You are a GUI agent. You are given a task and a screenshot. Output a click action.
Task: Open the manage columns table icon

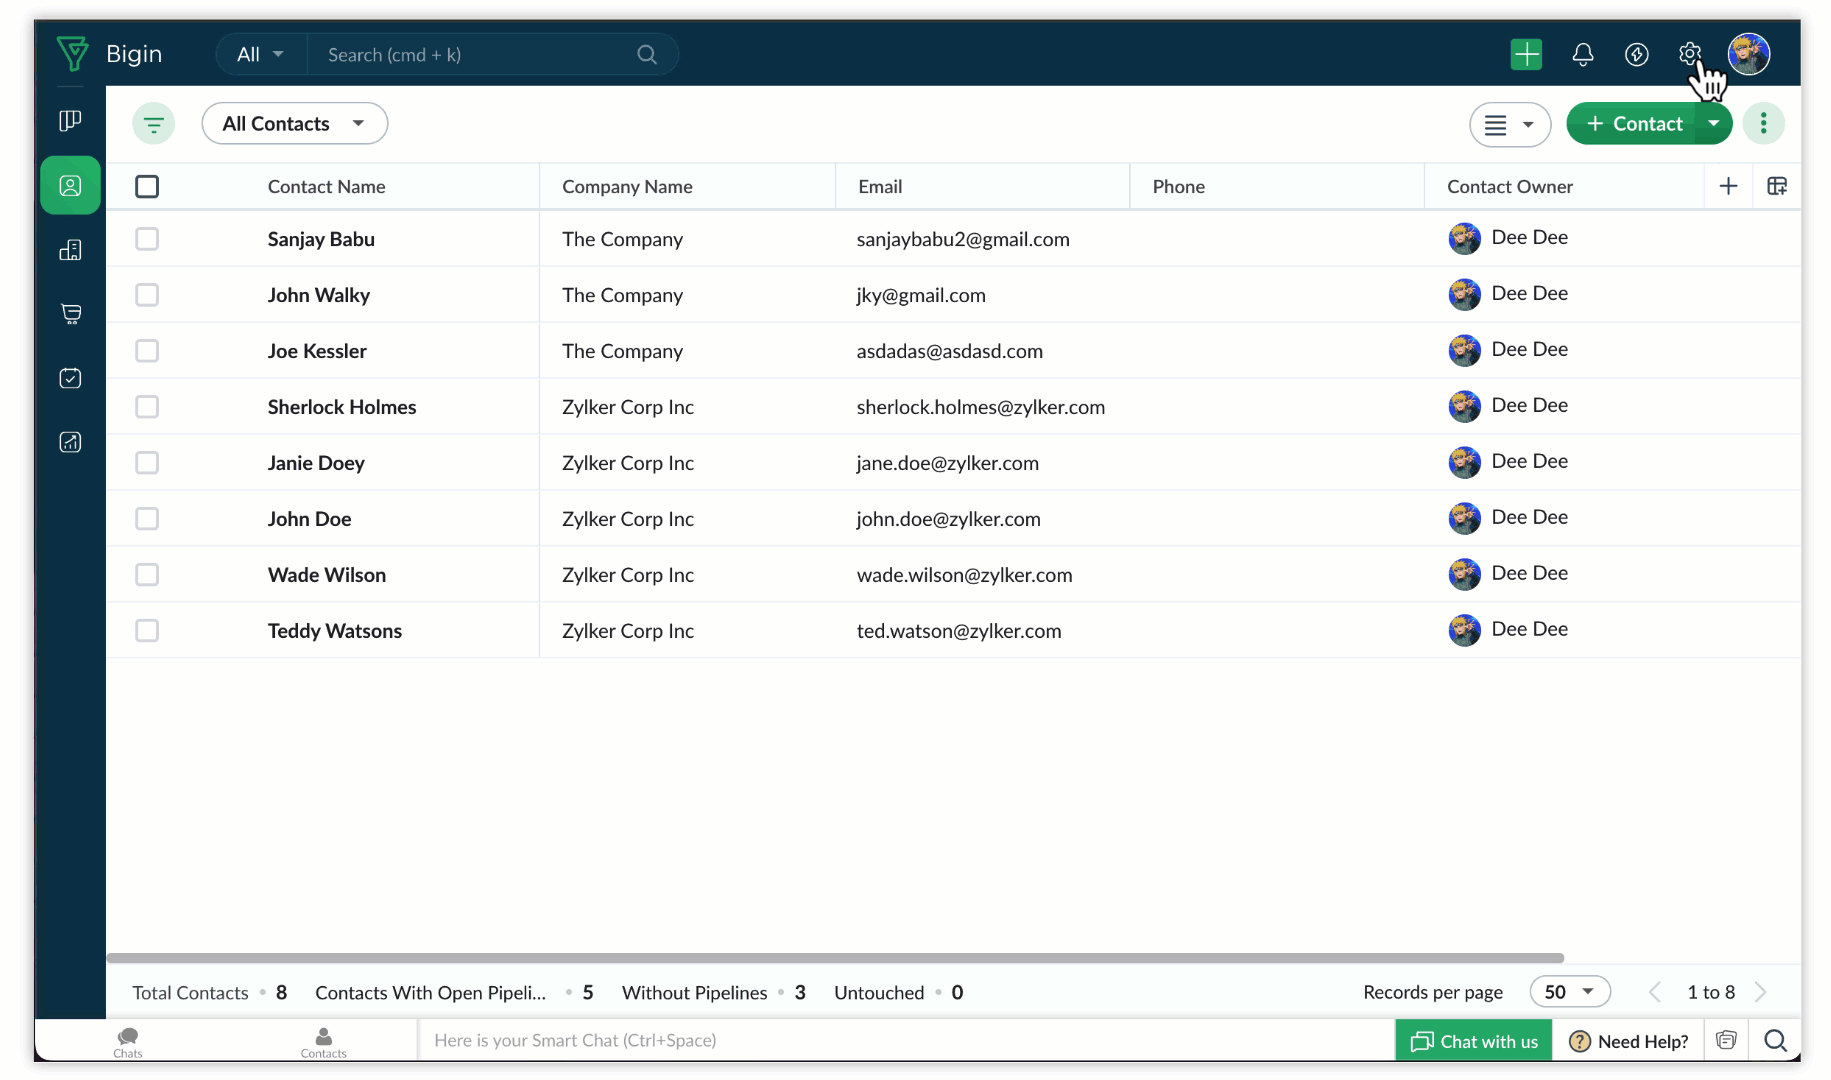tap(1777, 186)
